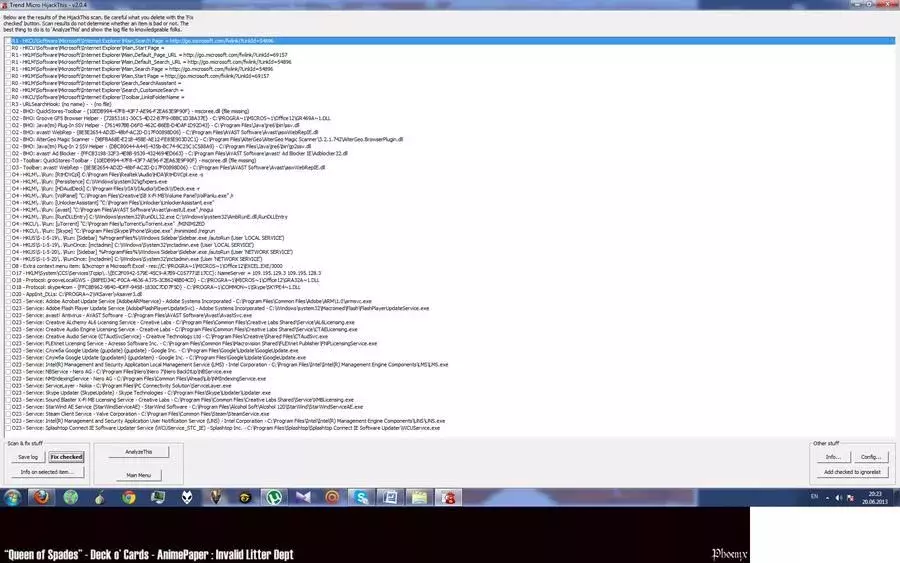Click the EN language indicator

click(x=814, y=496)
